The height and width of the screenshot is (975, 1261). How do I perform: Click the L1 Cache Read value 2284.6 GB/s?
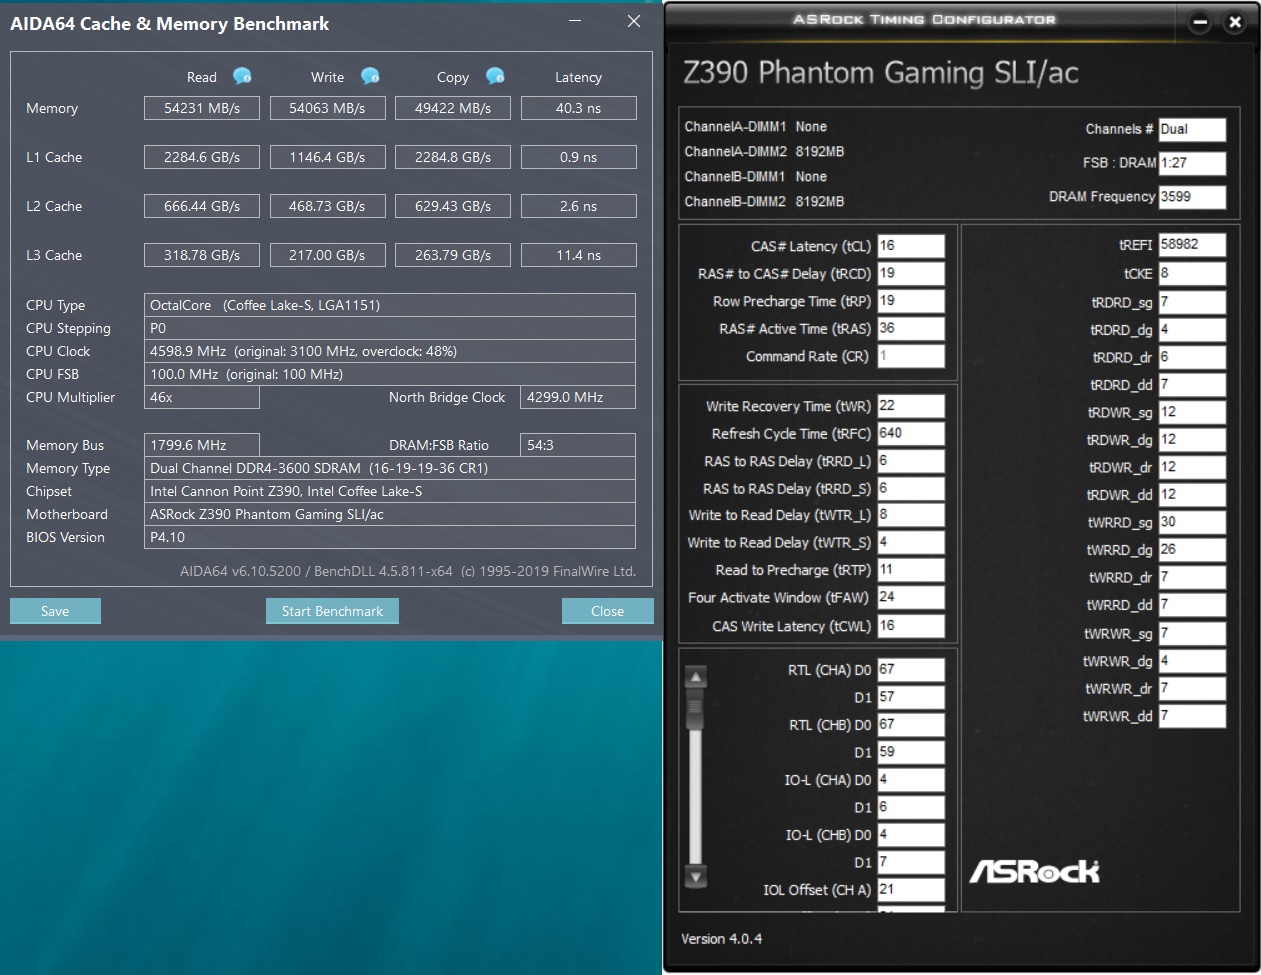(x=202, y=157)
